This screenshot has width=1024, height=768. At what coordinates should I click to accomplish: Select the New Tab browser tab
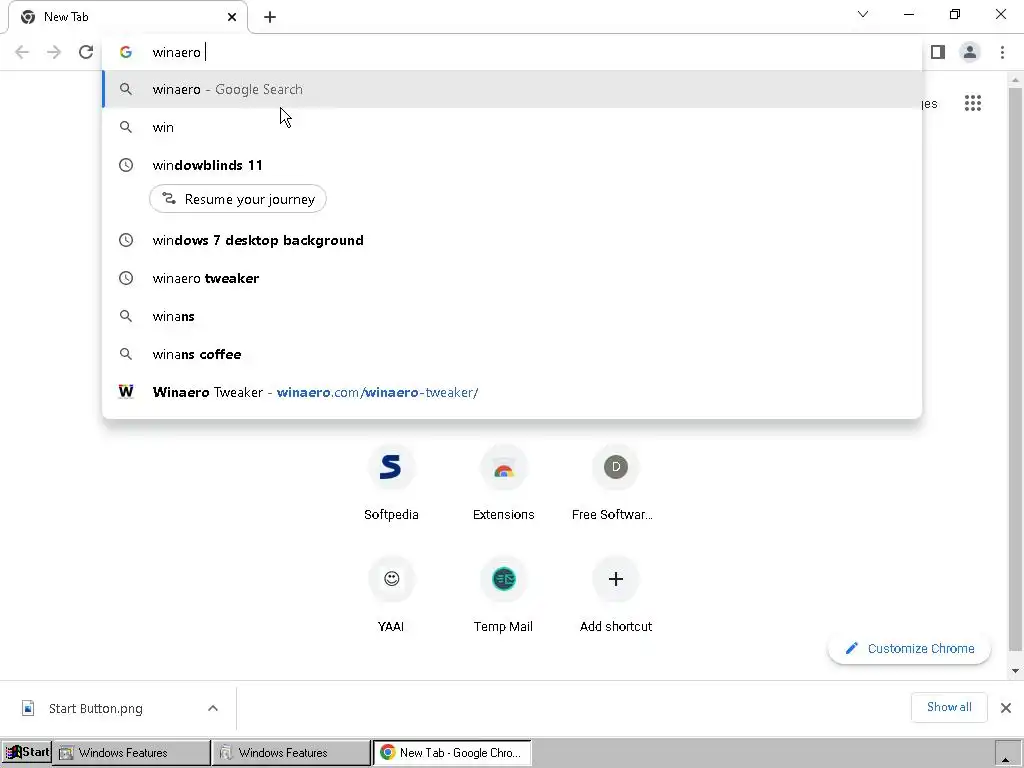(x=128, y=17)
